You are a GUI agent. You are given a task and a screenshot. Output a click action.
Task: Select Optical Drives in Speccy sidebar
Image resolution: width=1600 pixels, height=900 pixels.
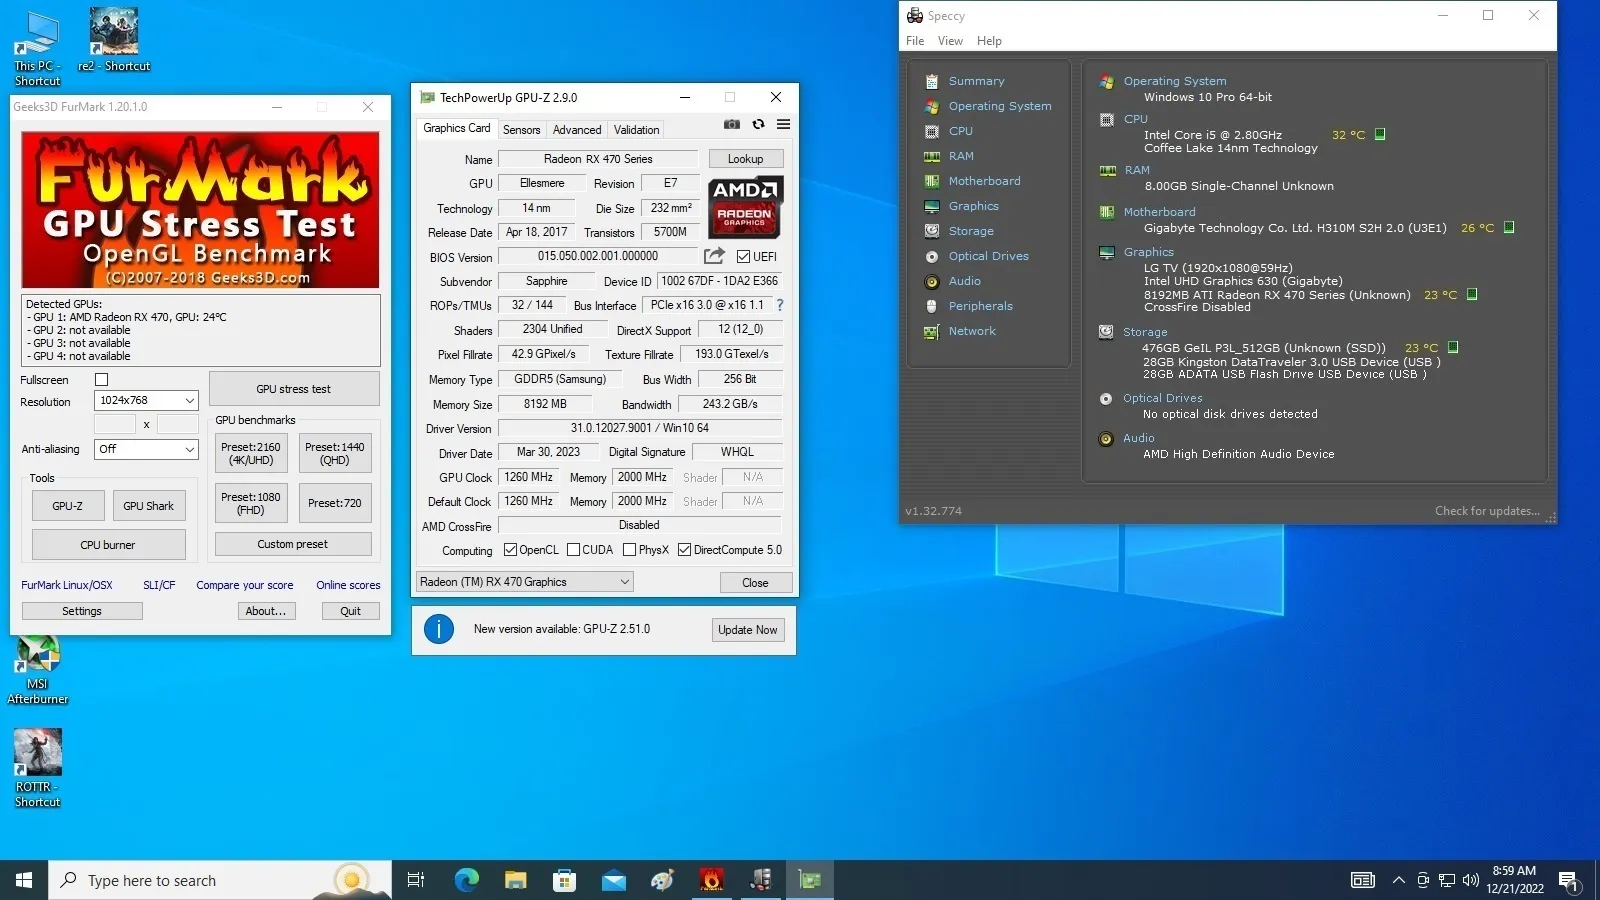coord(988,256)
